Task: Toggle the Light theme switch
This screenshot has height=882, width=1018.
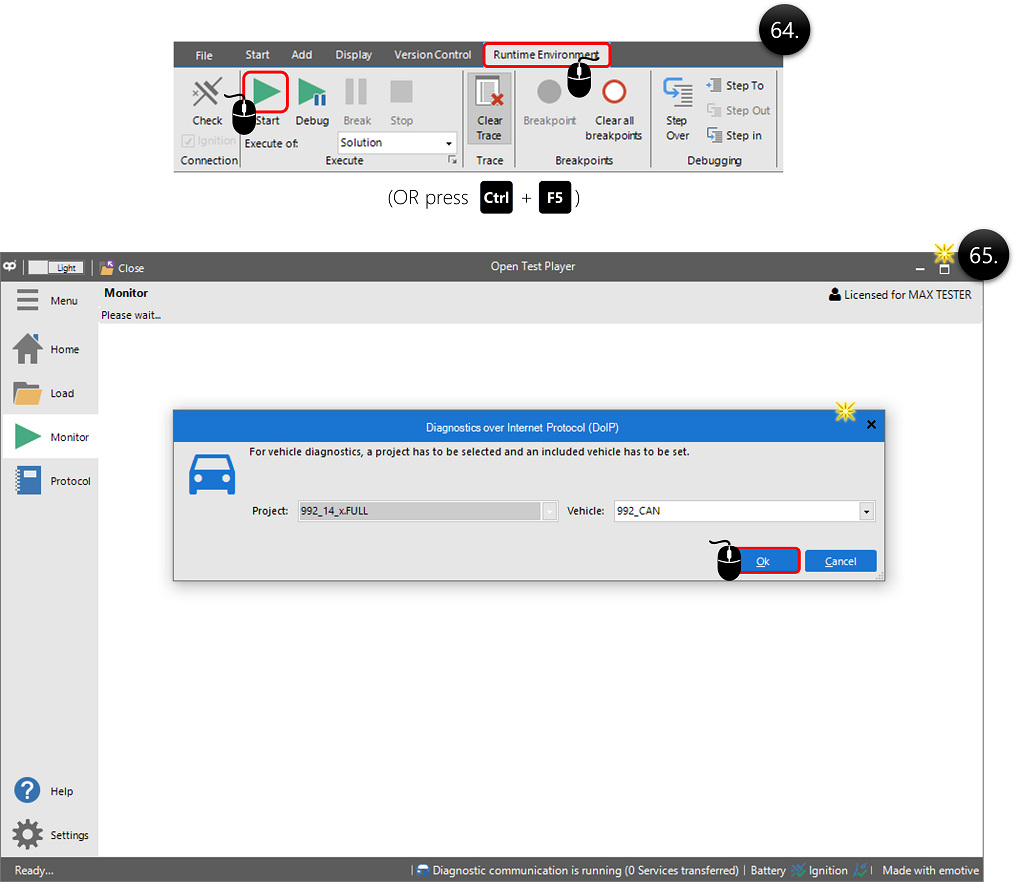Action: click(x=53, y=268)
